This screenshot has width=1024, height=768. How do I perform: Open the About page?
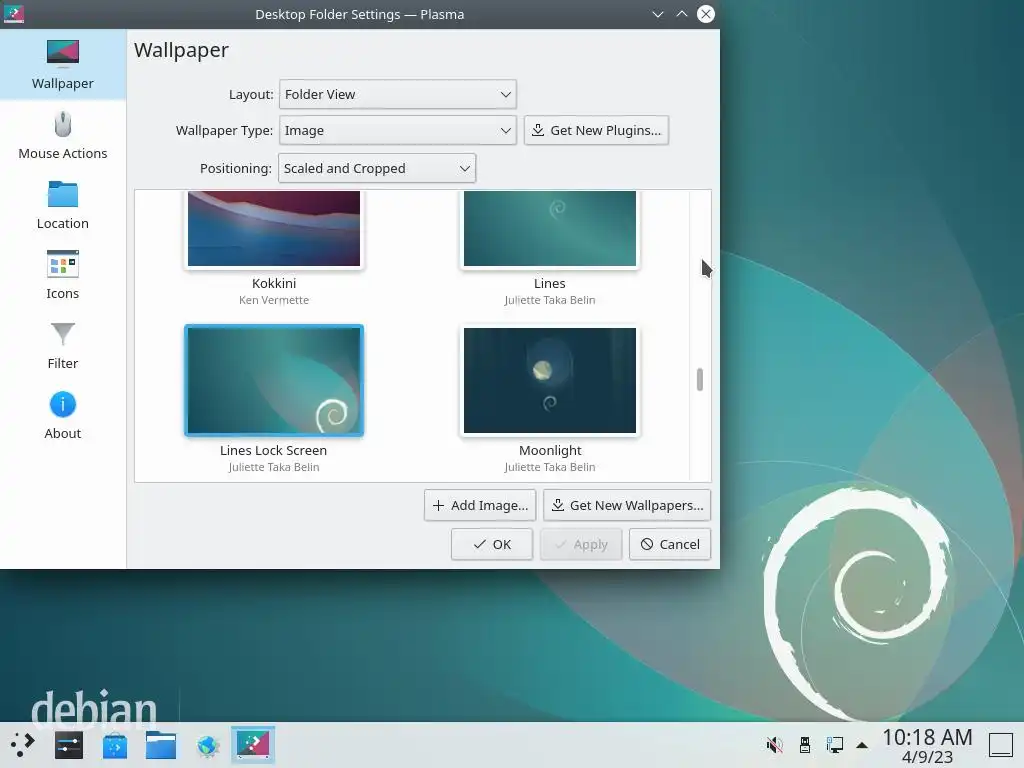63,415
